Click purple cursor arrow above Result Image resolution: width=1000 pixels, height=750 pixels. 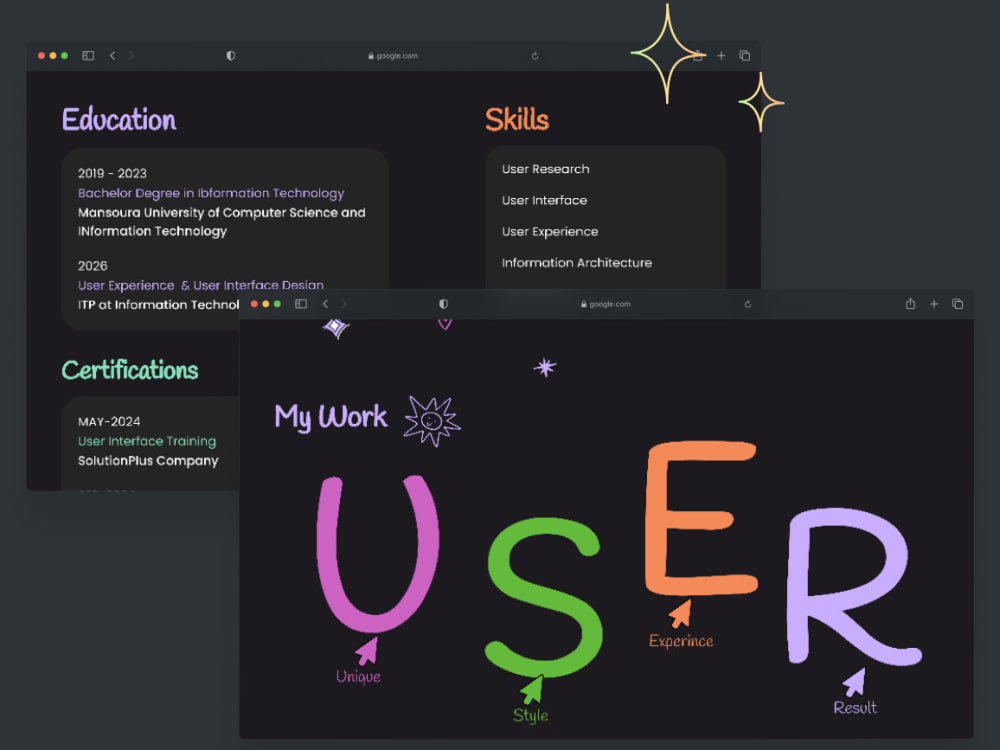point(854,682)
